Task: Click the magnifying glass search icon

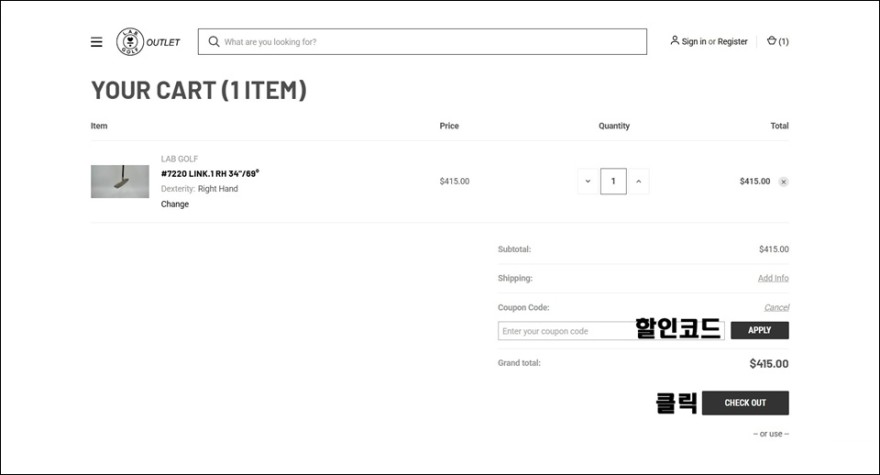Action: [214, 42]
